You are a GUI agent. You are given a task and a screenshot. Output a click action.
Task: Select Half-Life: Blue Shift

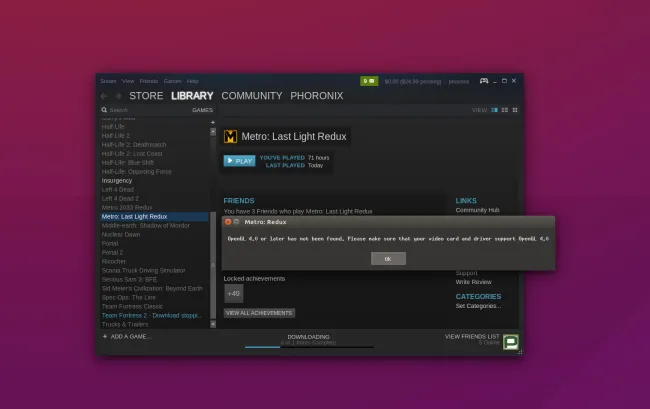tap(128, 163)
